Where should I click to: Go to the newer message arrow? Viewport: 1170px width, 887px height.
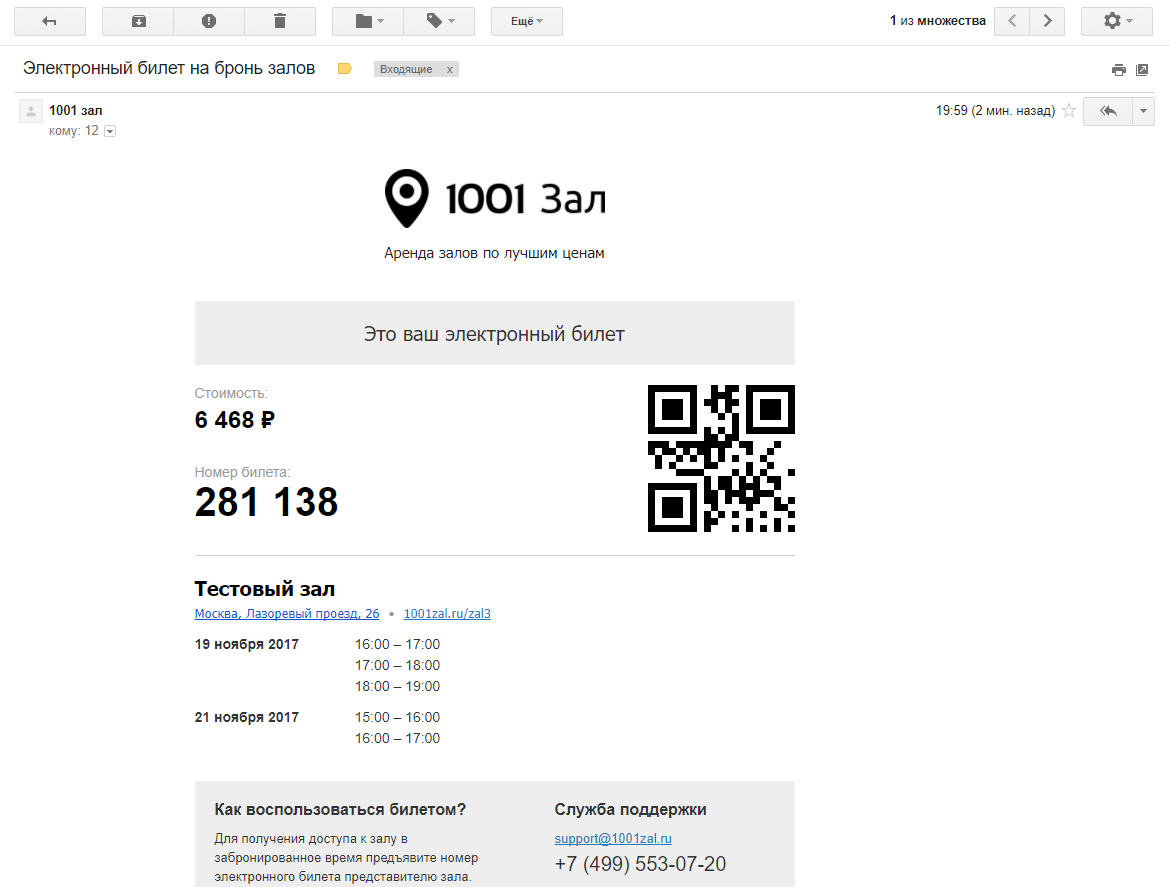(x=1012, y=21)
